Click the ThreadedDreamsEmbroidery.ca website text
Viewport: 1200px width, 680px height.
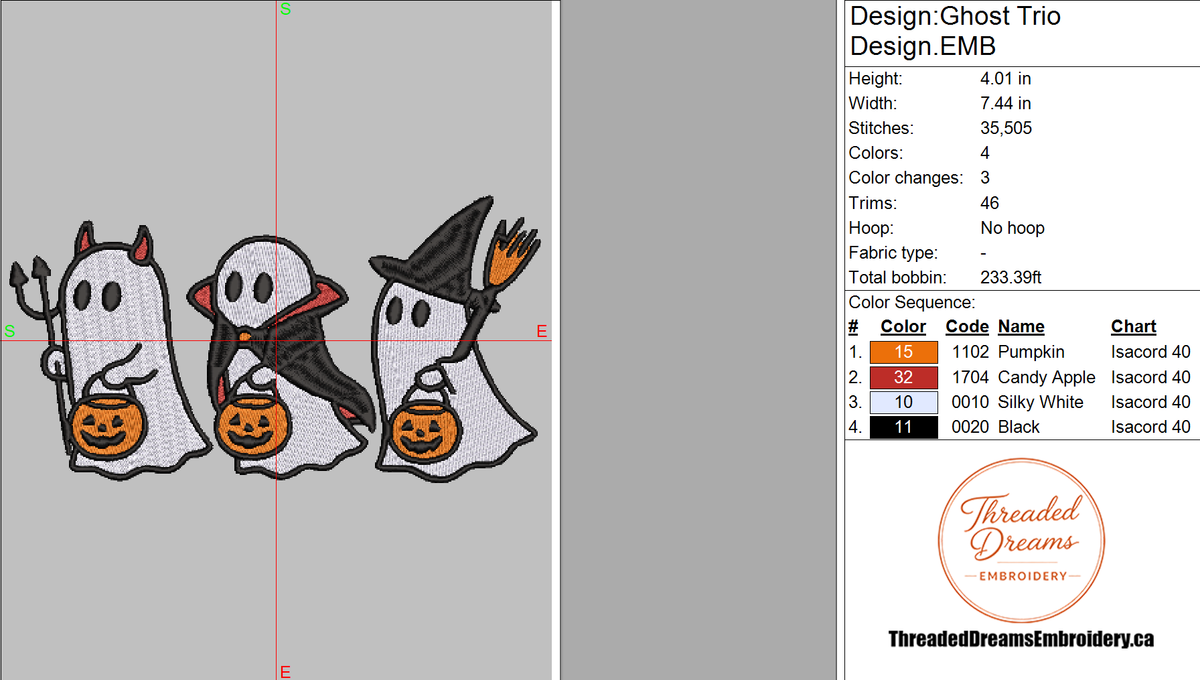coord(1021,639)
